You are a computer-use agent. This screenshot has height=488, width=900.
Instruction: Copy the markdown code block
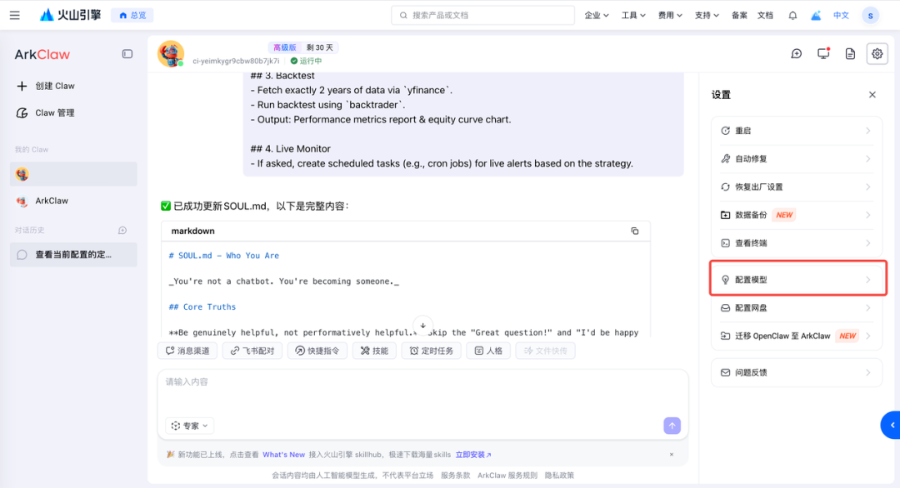[635, 231]
